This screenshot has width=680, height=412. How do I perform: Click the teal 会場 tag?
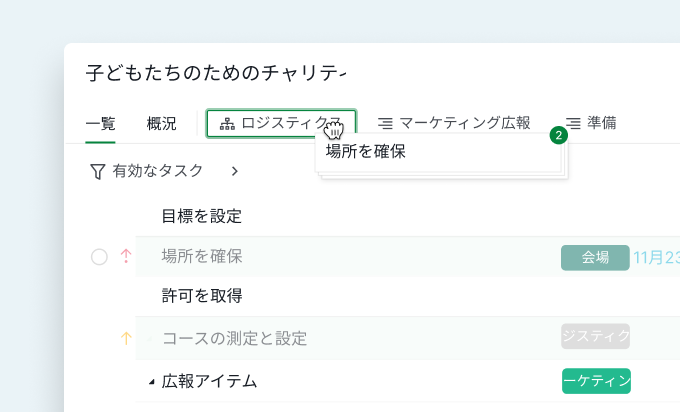click(595, 257)
